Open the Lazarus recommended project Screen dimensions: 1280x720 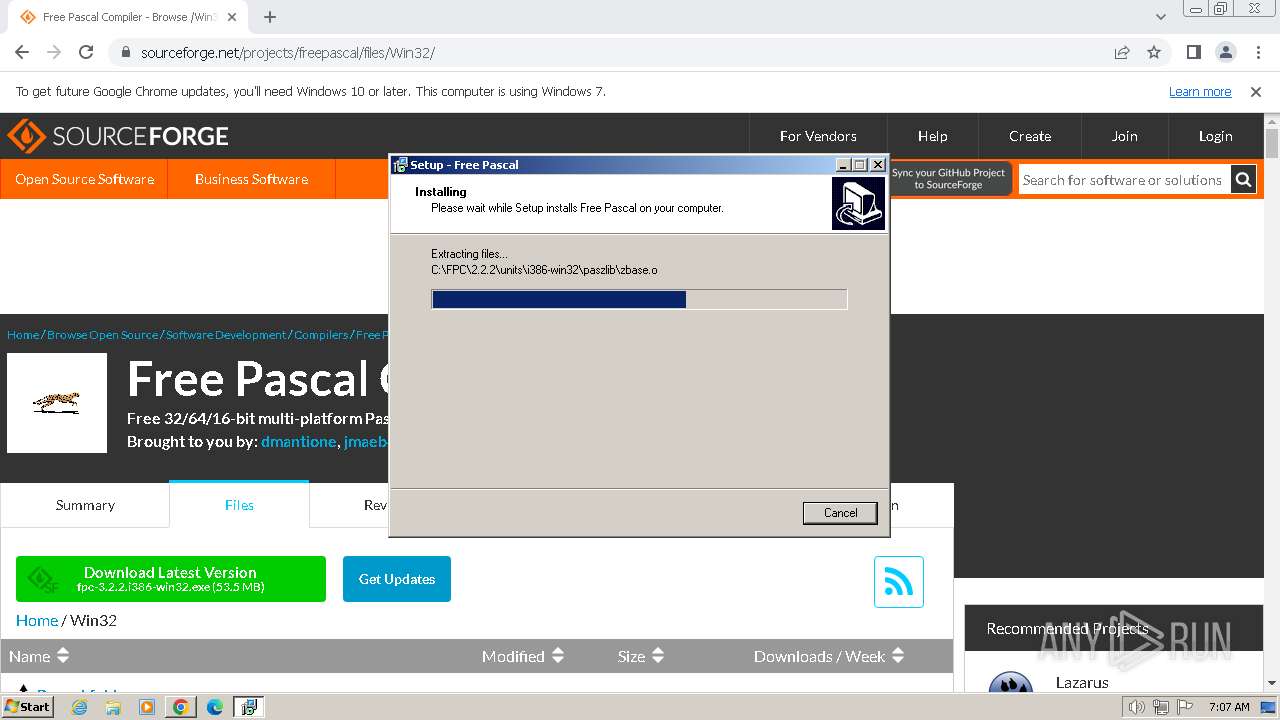(x=1082, y=682)
